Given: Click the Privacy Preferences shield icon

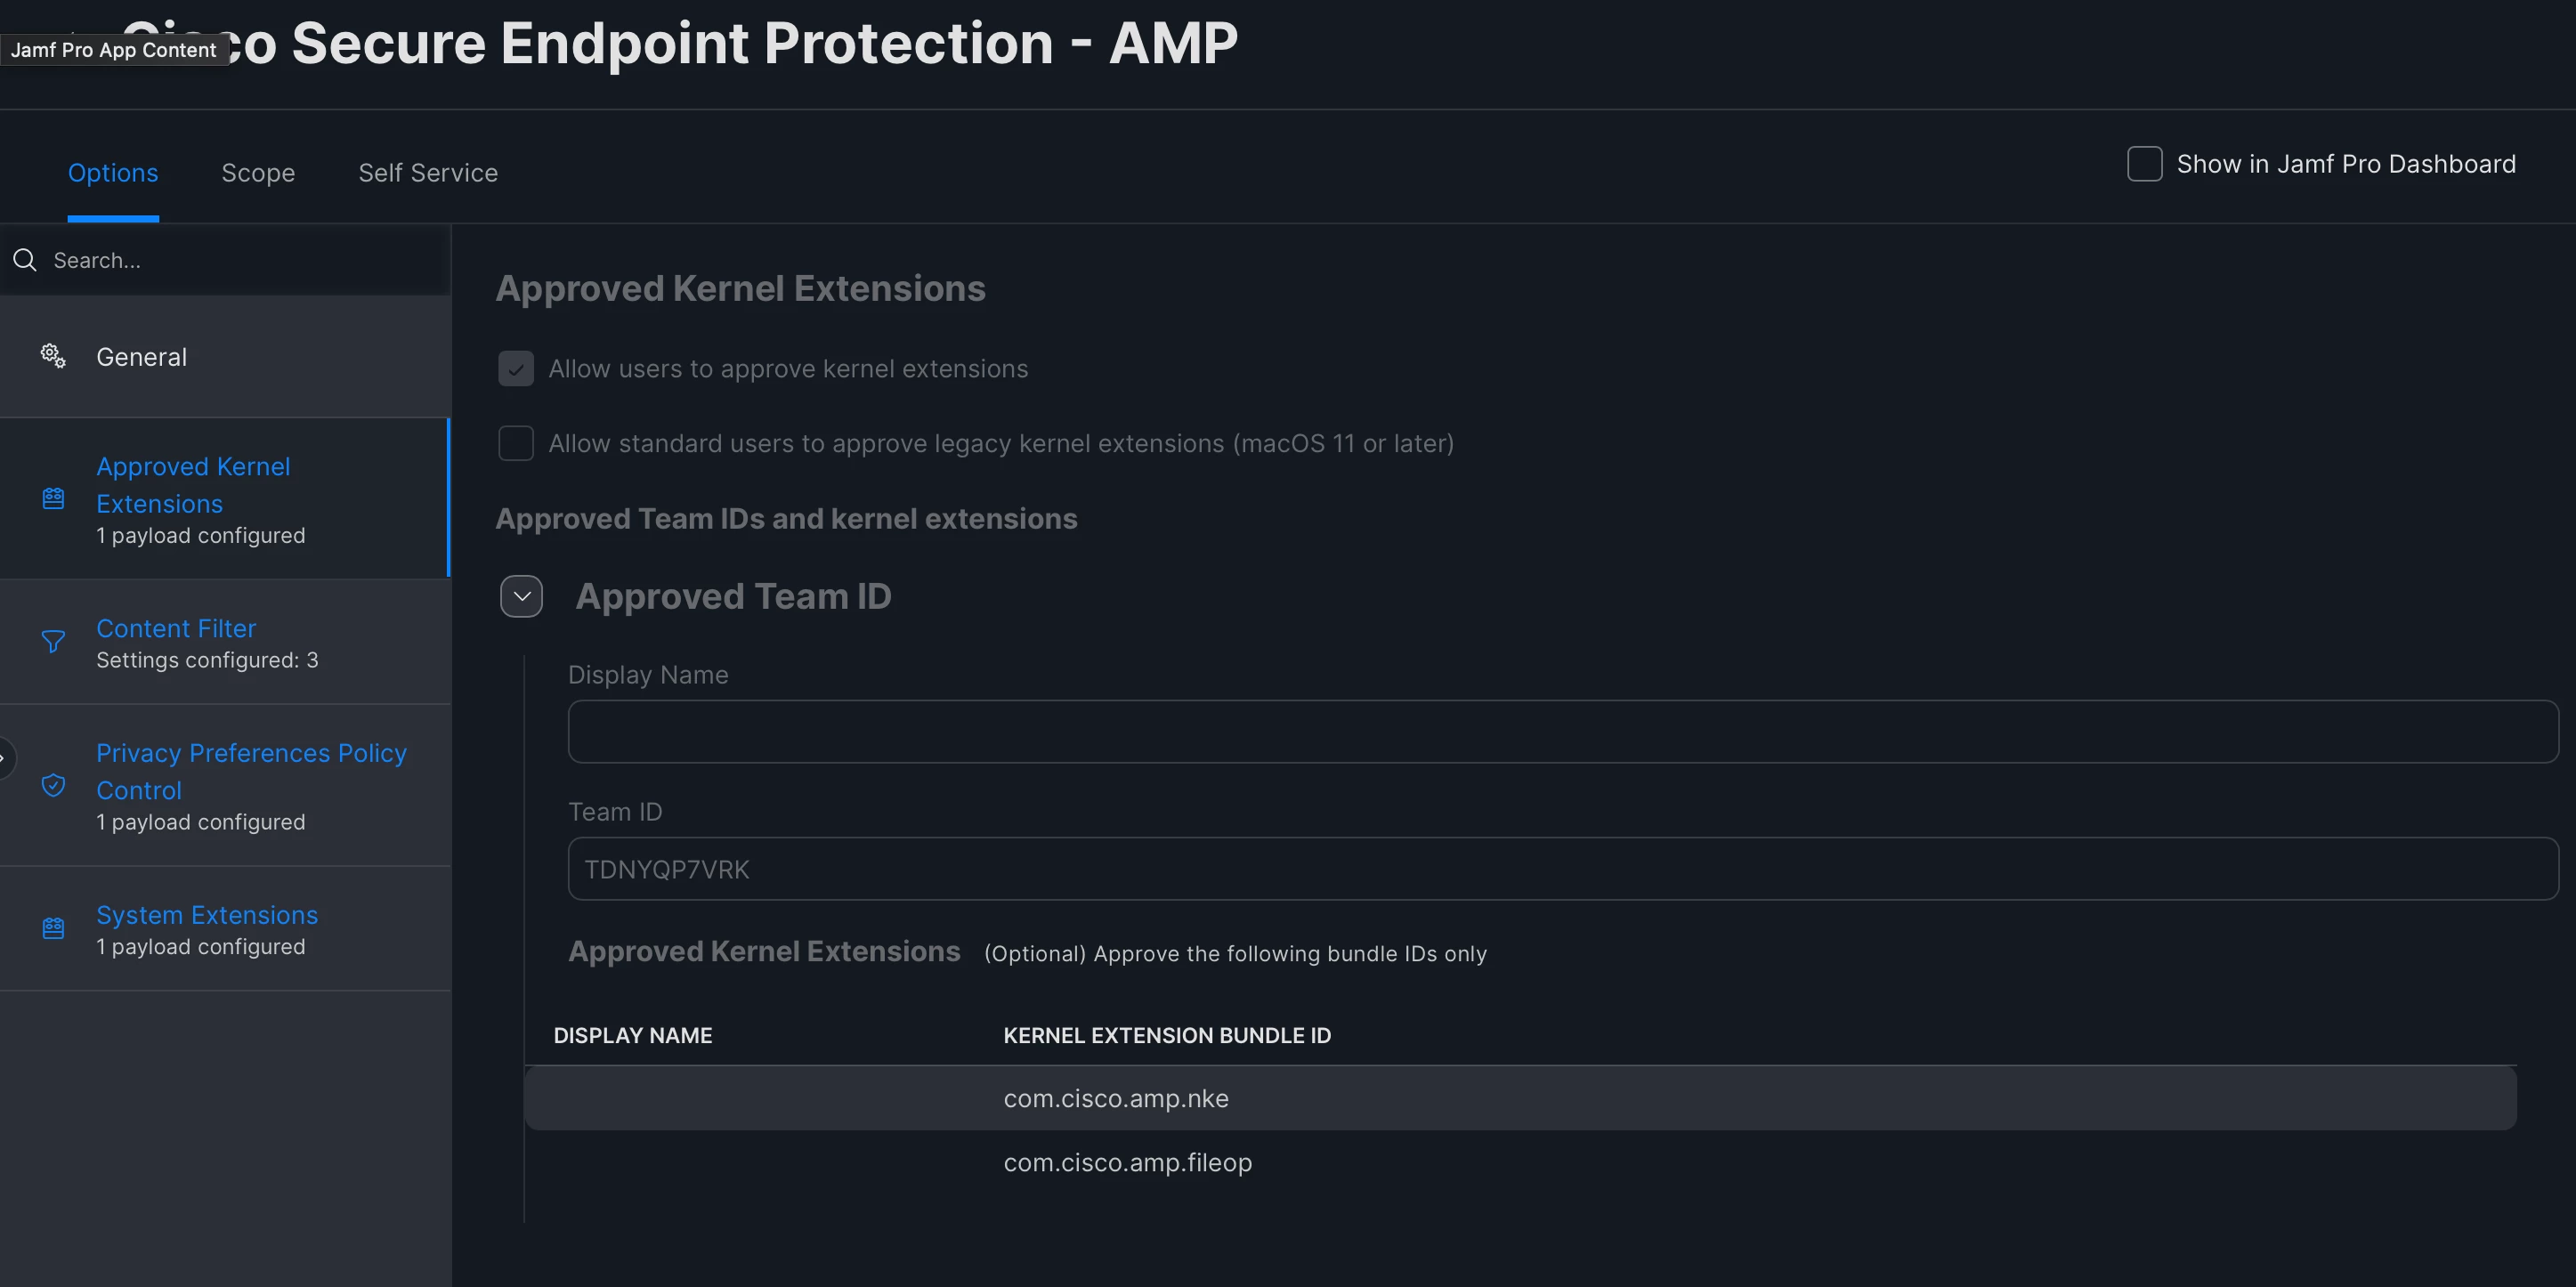Looking at the screenshot, I should coord(53,785).
